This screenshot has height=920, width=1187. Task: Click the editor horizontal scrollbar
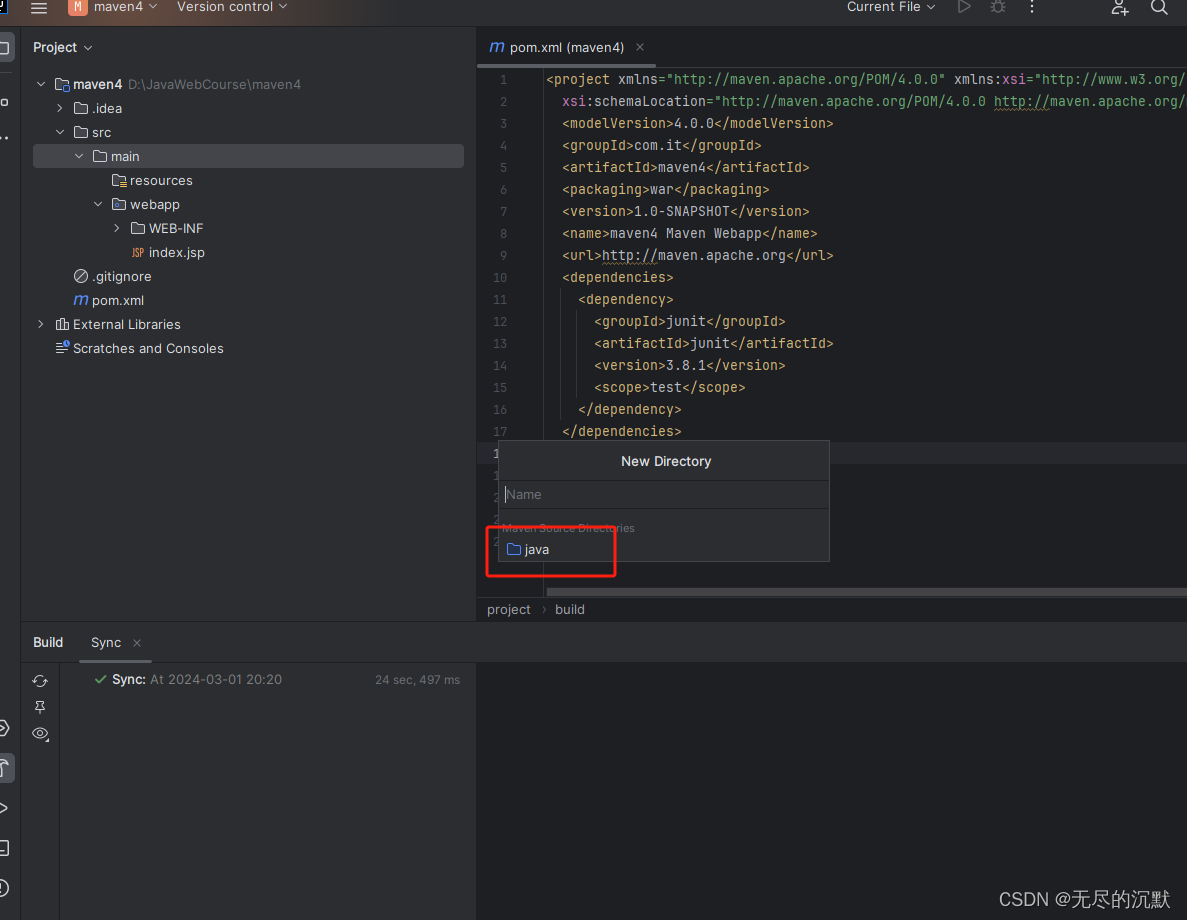866,592
